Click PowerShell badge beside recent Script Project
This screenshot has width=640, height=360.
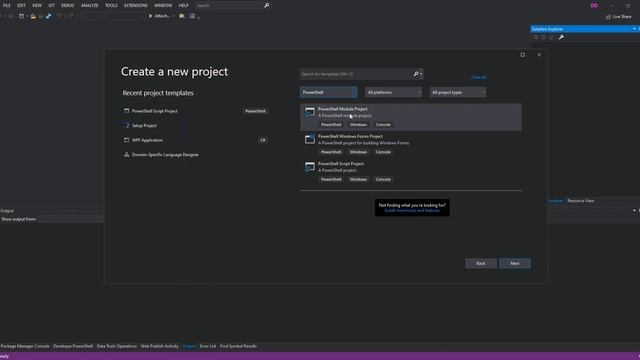coord(255,111)
